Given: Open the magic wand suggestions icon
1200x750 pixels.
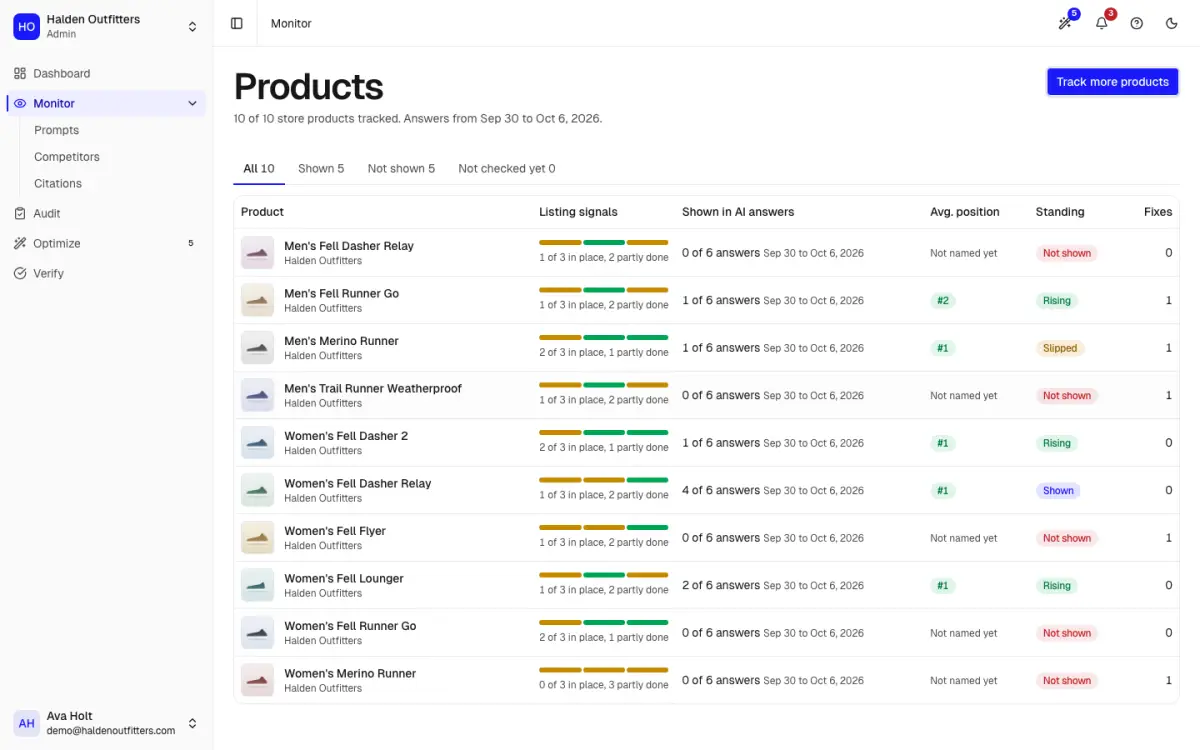Looking at the screenshot, I should click(x=1065, y=23).
